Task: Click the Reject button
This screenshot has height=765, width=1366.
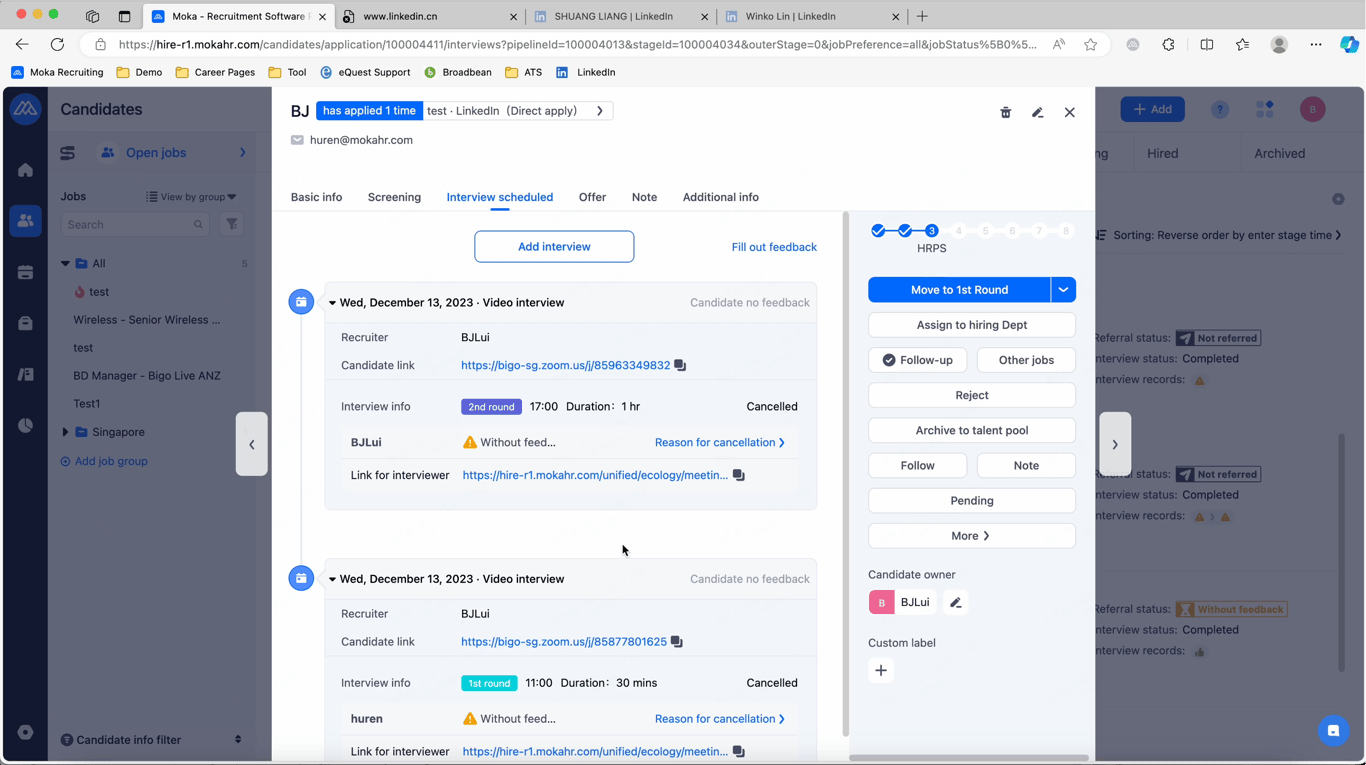Action: tap(972, 395)
